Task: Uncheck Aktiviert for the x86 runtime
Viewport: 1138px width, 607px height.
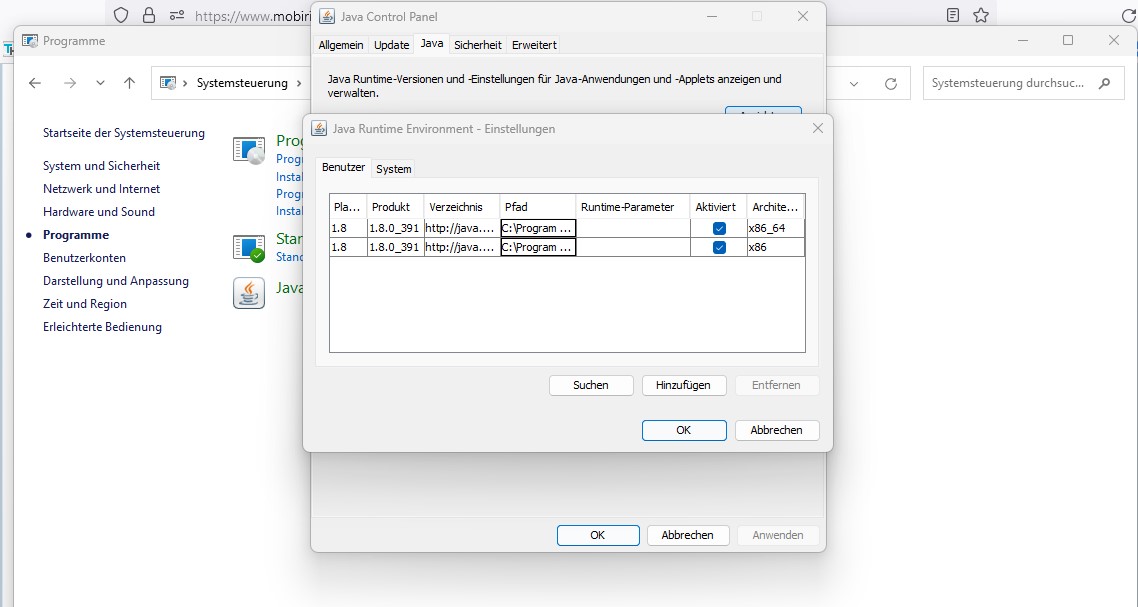Action: (719, 247)
